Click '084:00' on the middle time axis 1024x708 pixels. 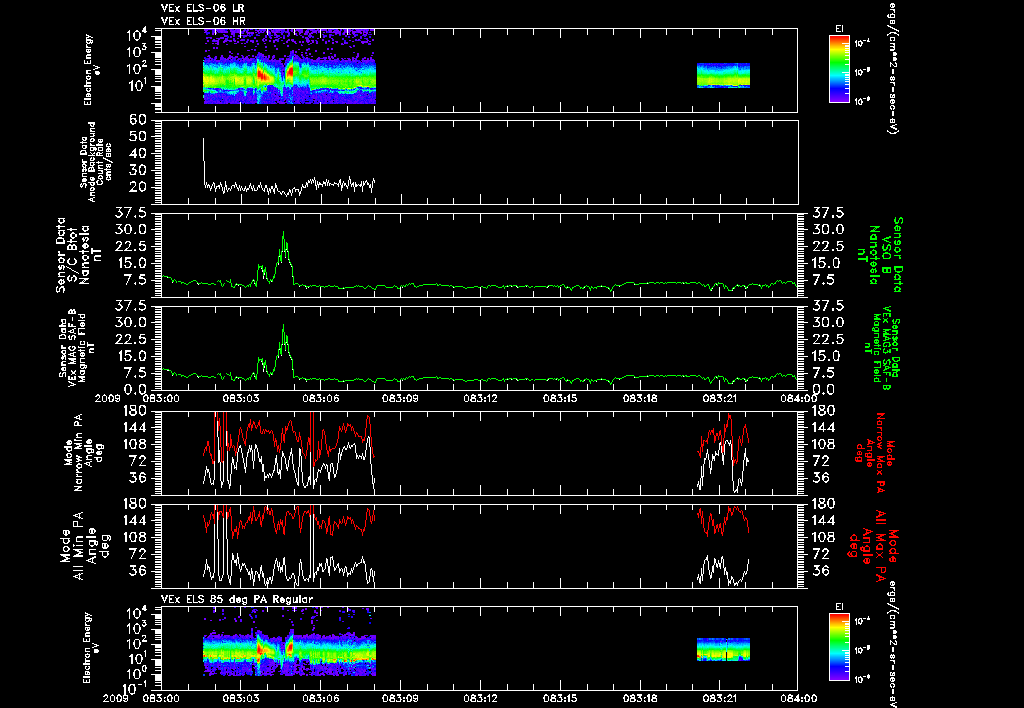[798, 398]
